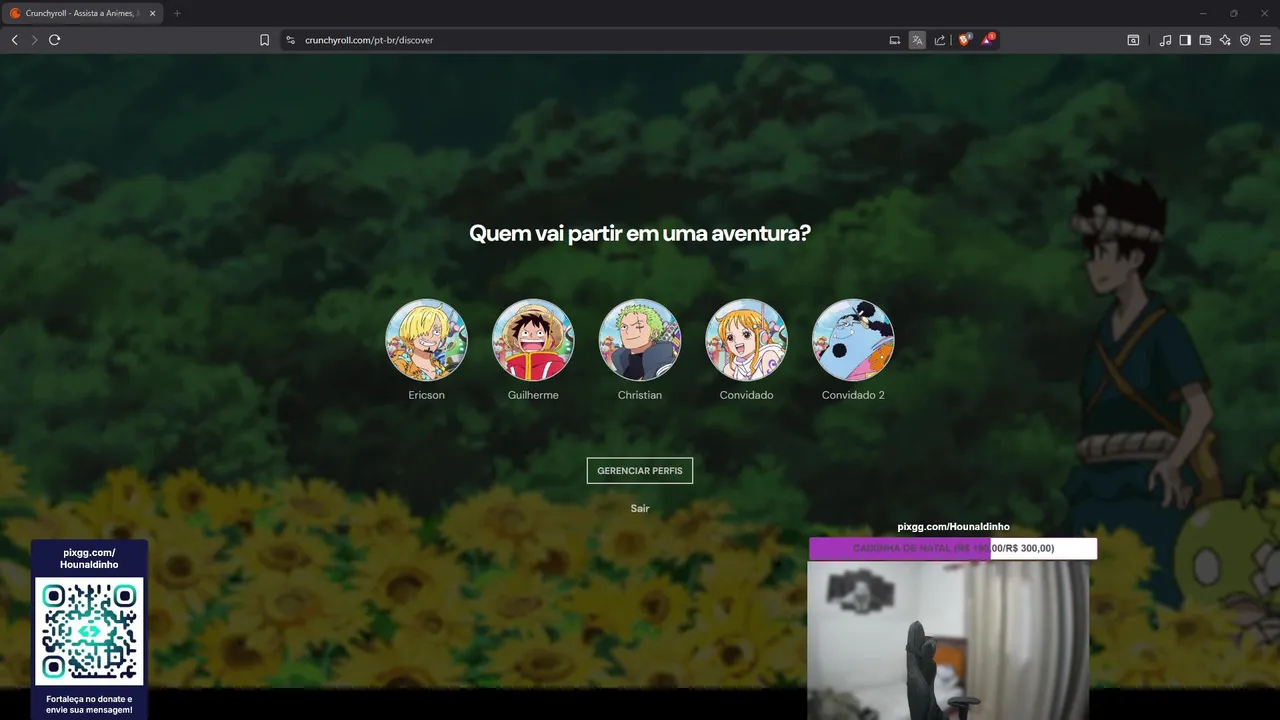Viewport: 1280px width, 720px height.
Task: Open Brave Shields lion icon
Action: pyautogui.click(x=965, y=40)
